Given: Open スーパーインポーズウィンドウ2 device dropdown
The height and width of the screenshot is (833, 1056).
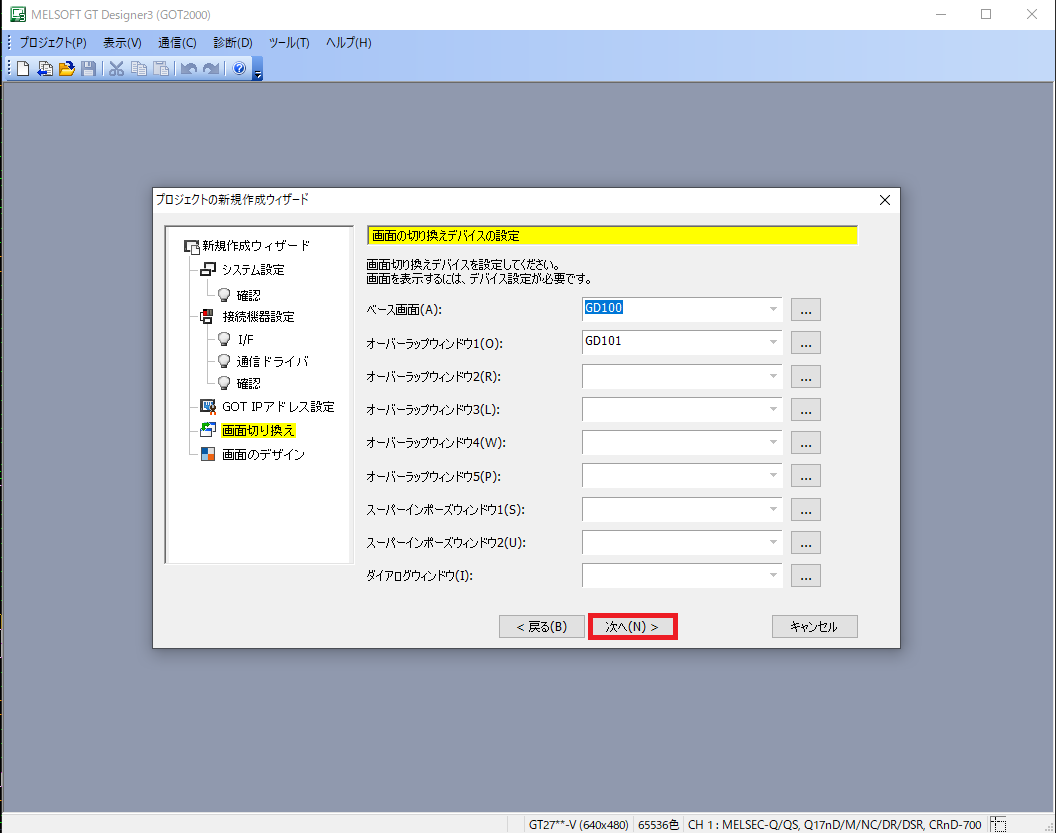Looking at the screenshot, I should 773,542.
